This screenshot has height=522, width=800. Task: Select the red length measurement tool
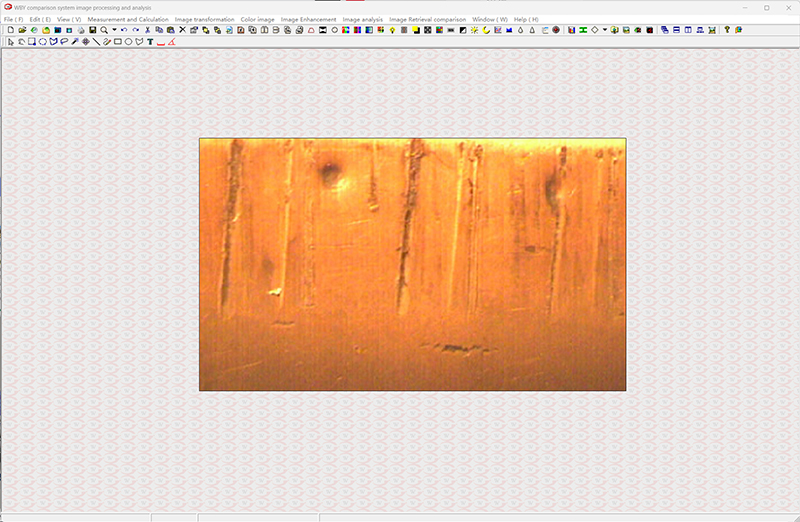click(x=161, y=43)
